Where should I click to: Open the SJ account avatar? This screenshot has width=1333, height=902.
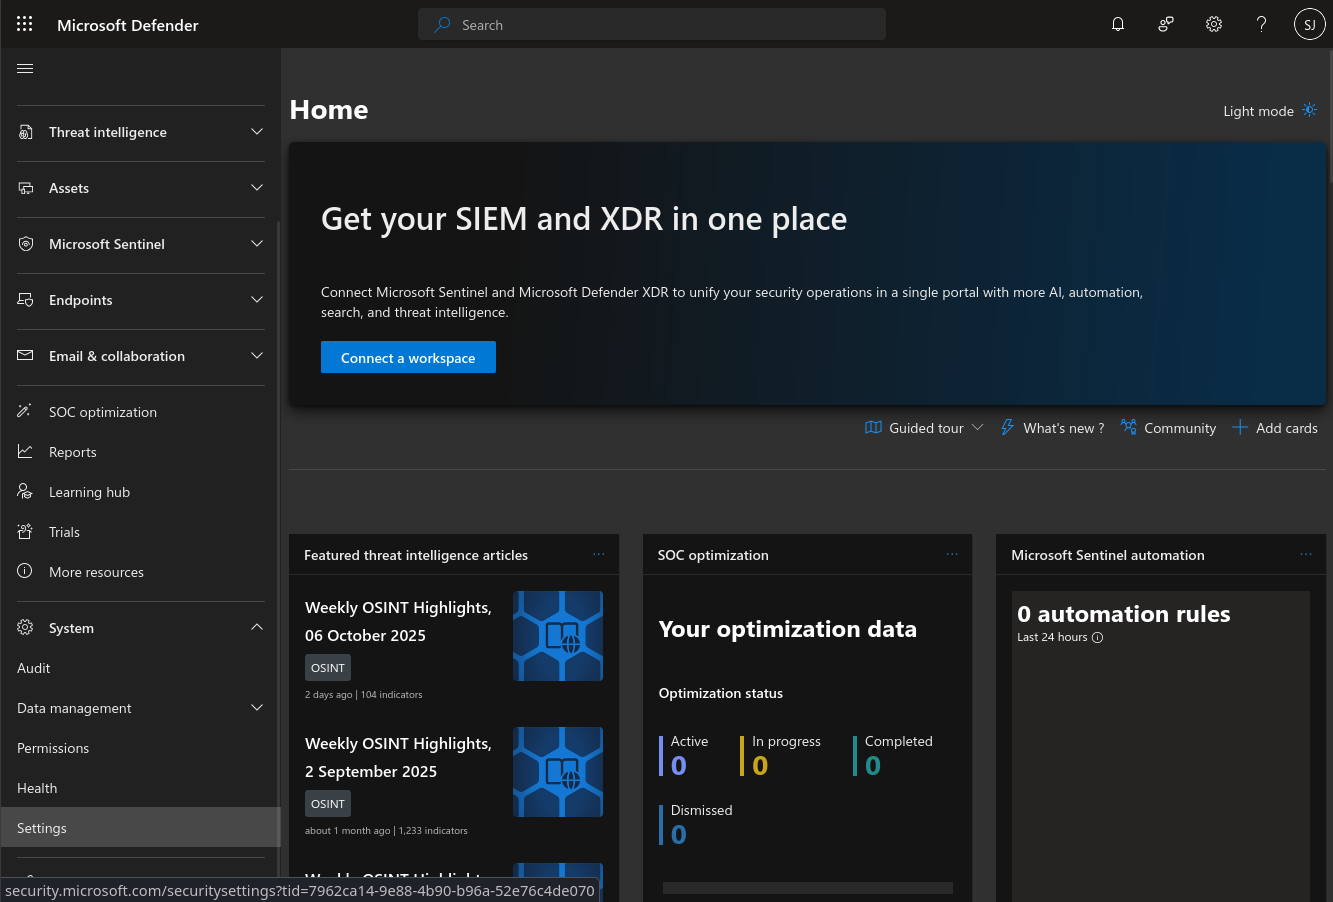[x=1309, y=24]
